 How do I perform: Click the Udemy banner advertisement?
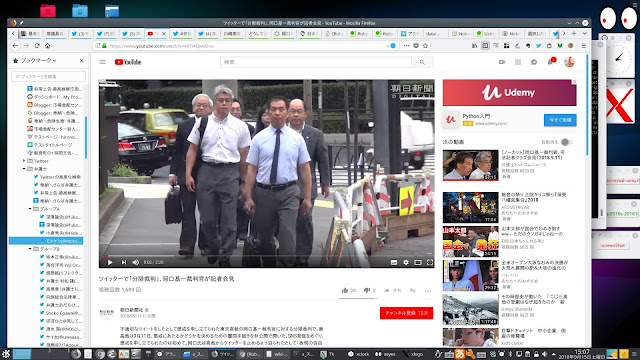click(509, 93)
